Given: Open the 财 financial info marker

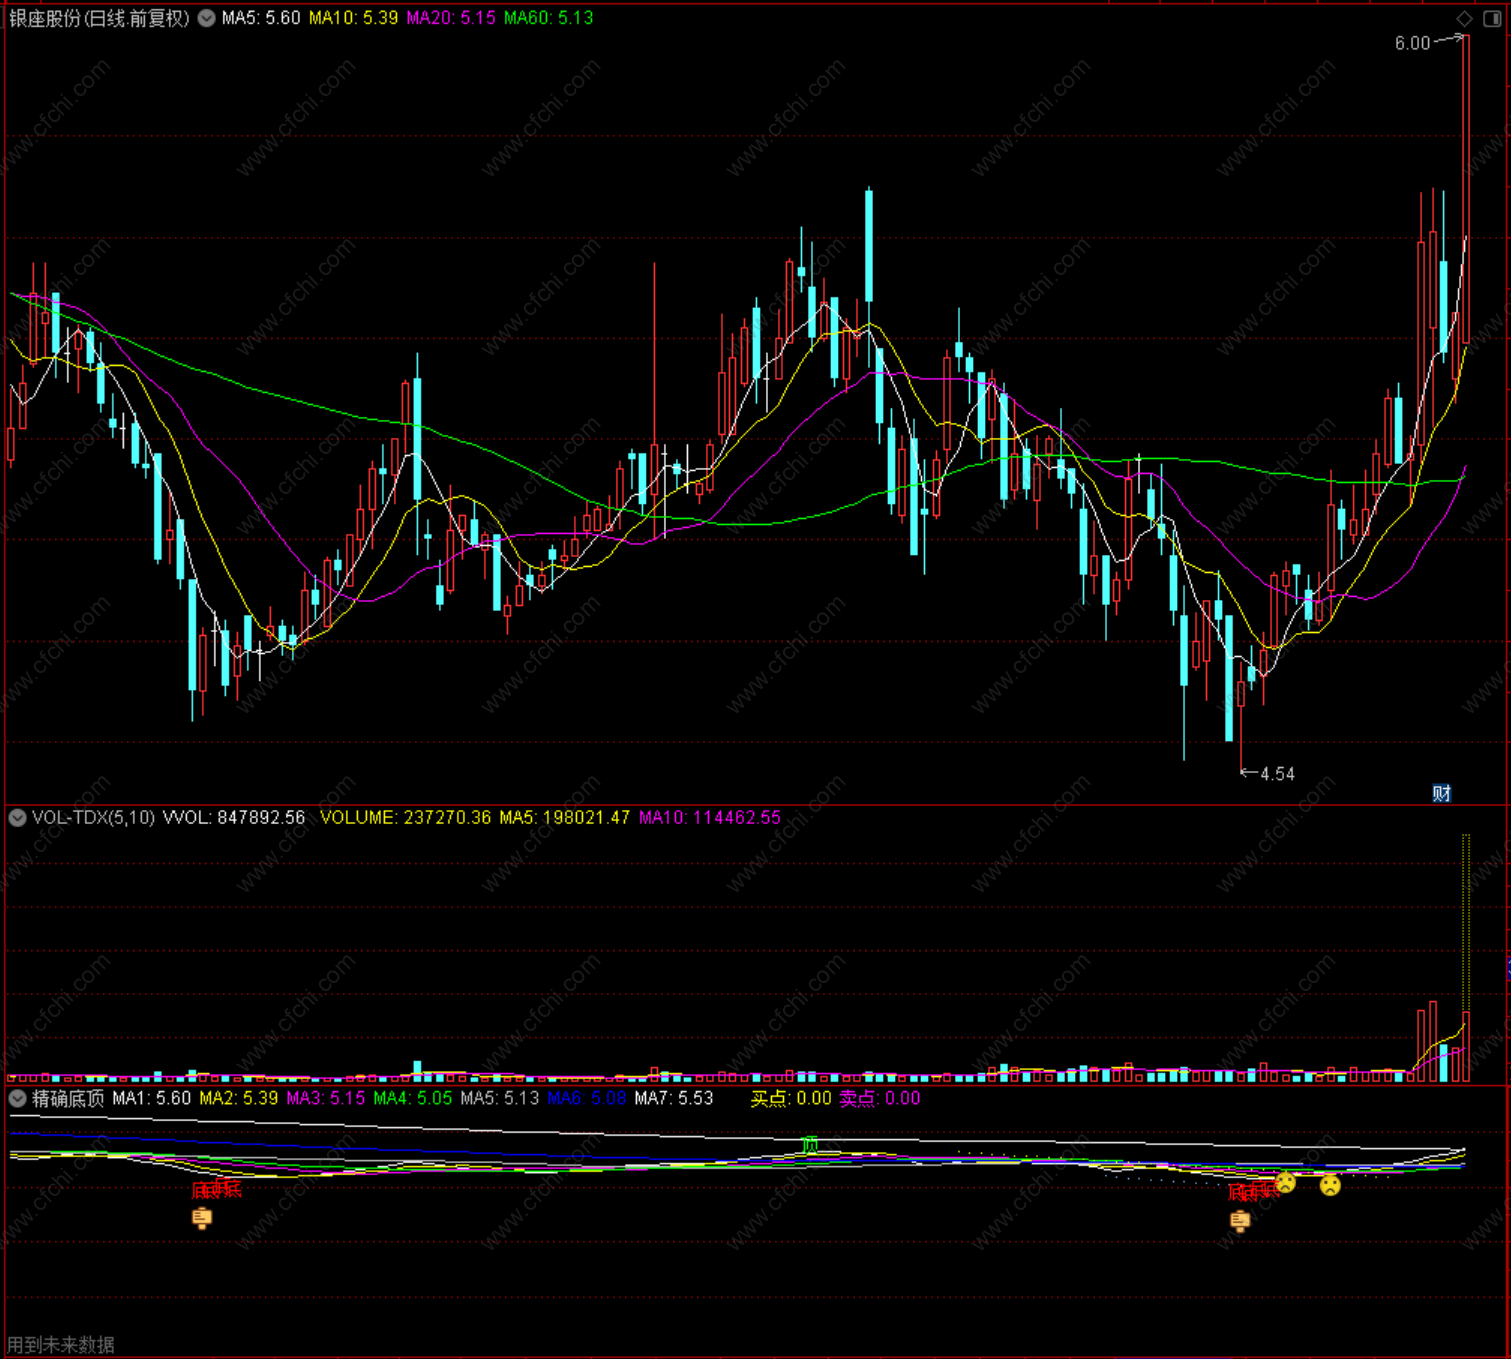Looking at the screenshot, I should [1441, 794].
